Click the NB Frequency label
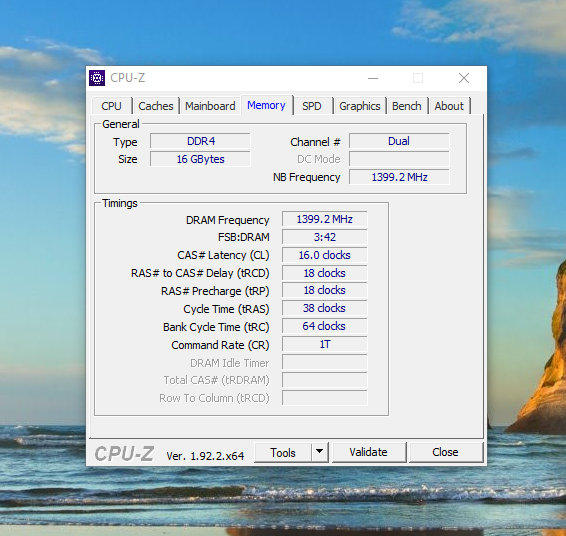The width and height of the screenshot is (566, 536). [x=306, y=177]
